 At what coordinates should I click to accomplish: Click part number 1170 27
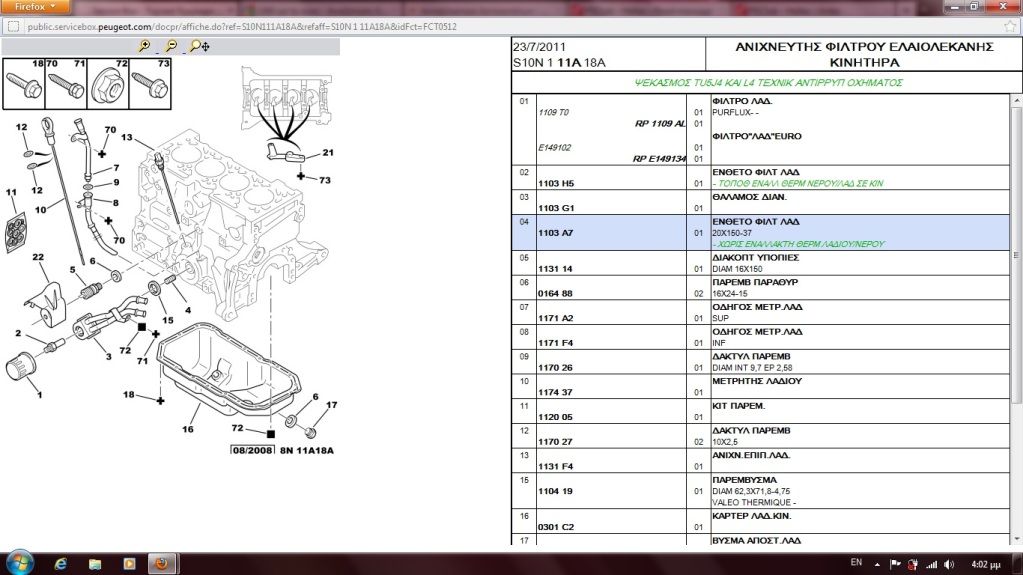(555, 442)
